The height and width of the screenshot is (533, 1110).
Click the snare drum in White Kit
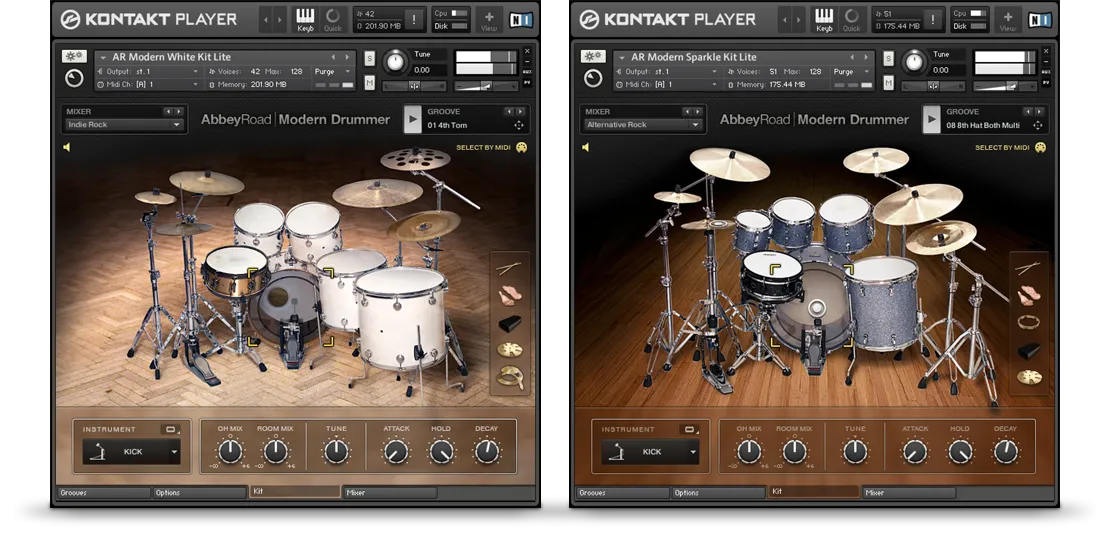coord(236,270)
